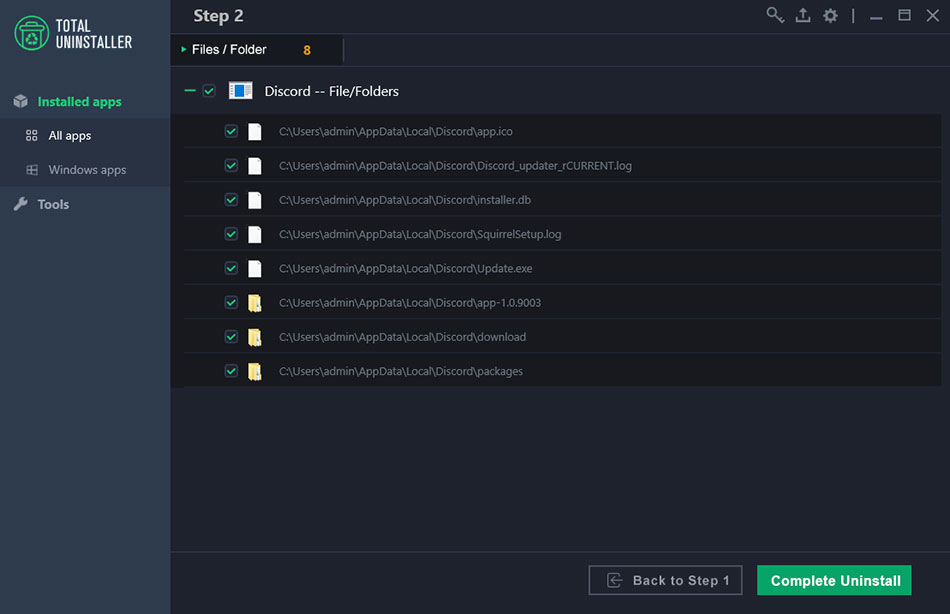Click the file icon beside app.ico

[254, 132]
